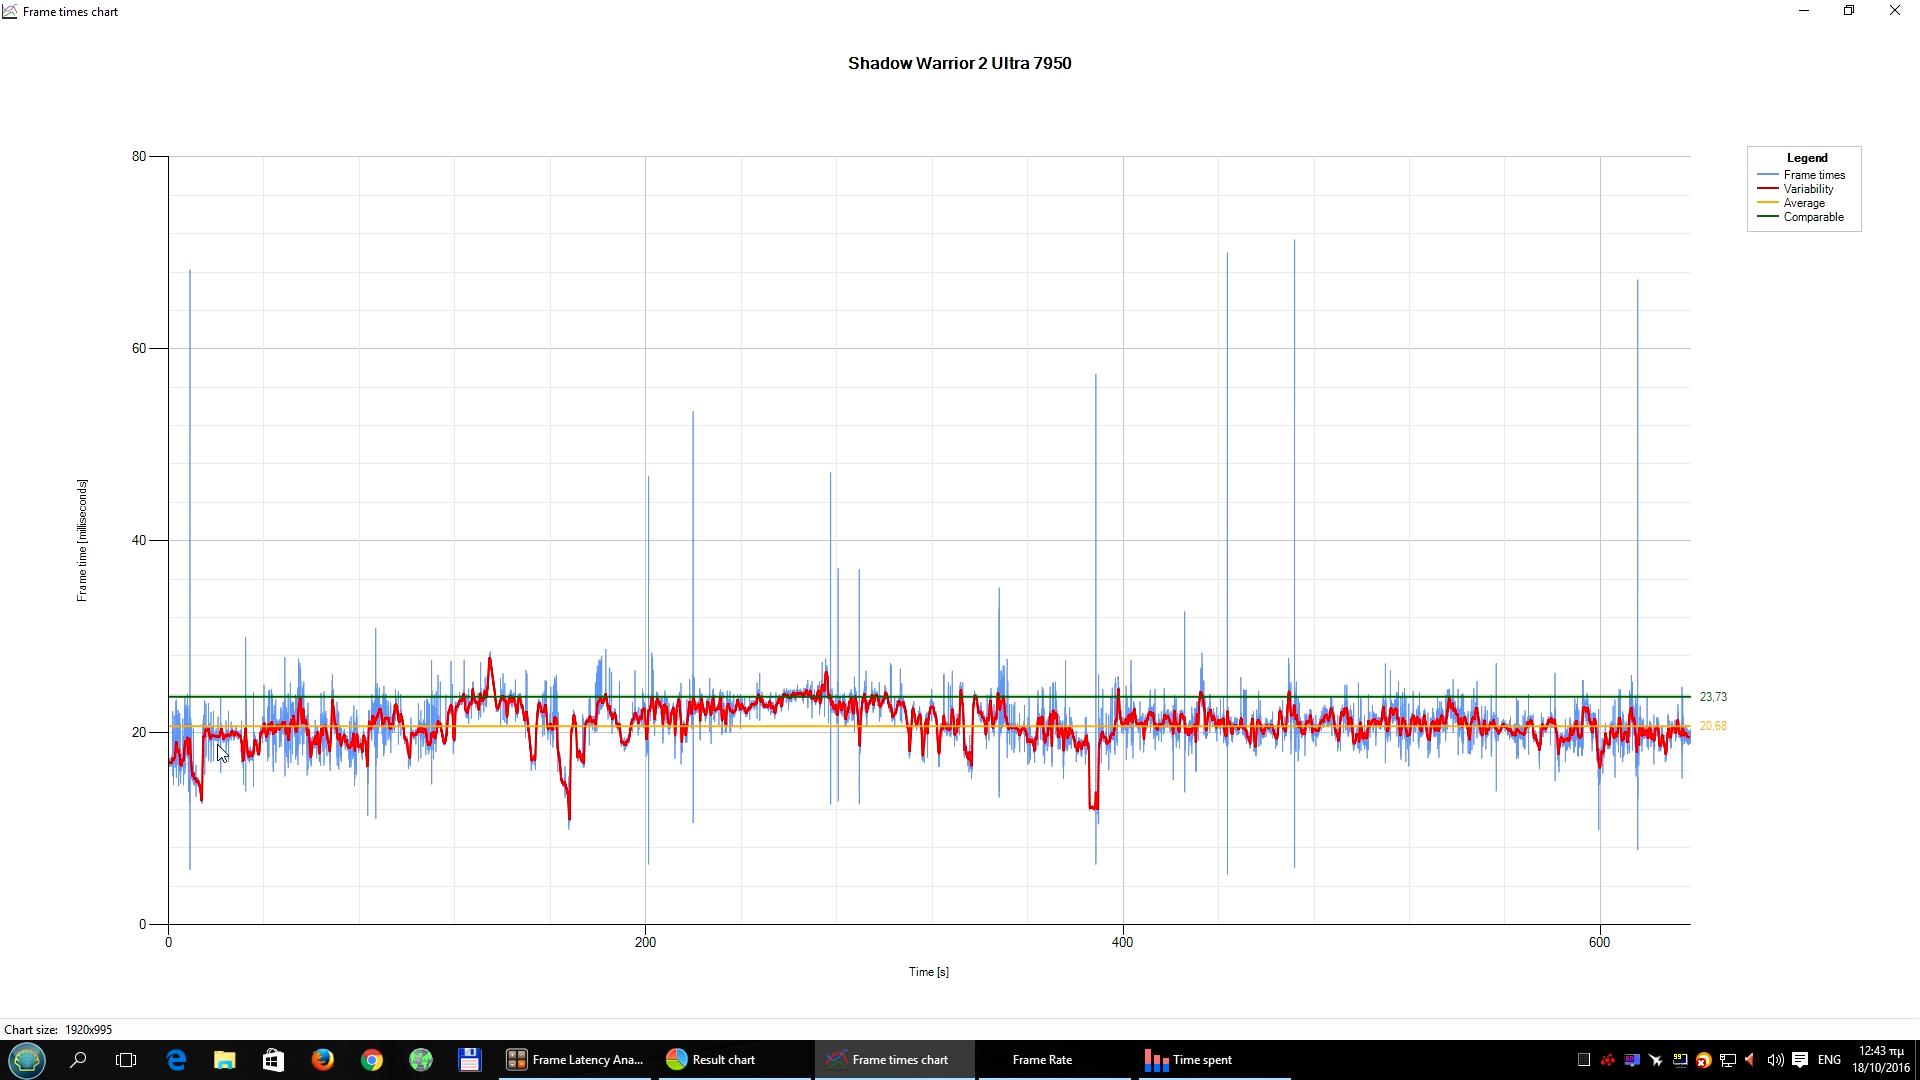Click the airplane tray icon
The width and height of the screenshot is (1920, 1080).
pos(1656,1060)
